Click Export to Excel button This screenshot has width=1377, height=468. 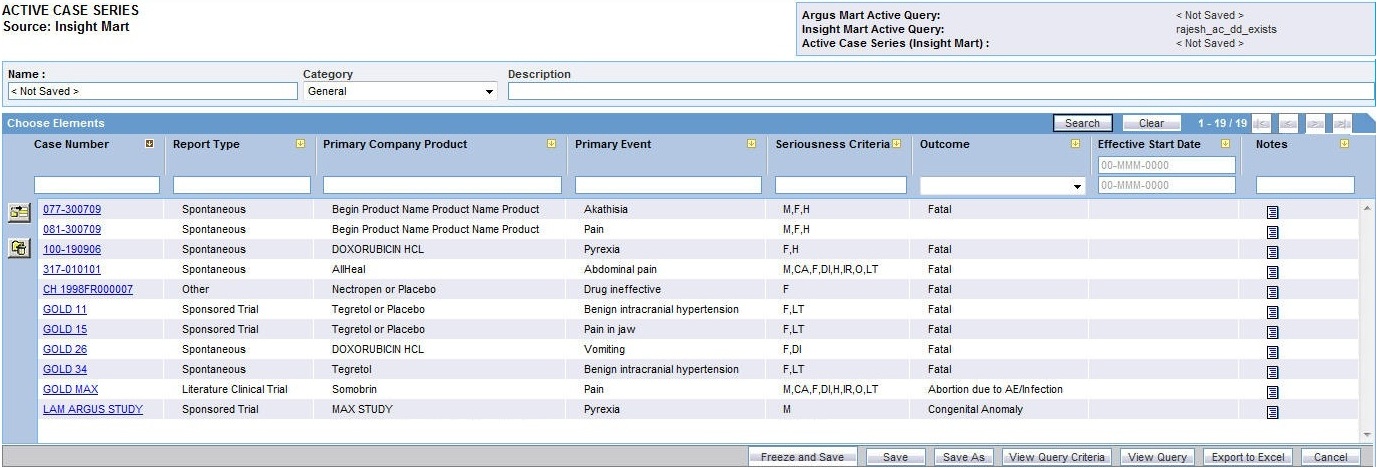point(1248,457)
